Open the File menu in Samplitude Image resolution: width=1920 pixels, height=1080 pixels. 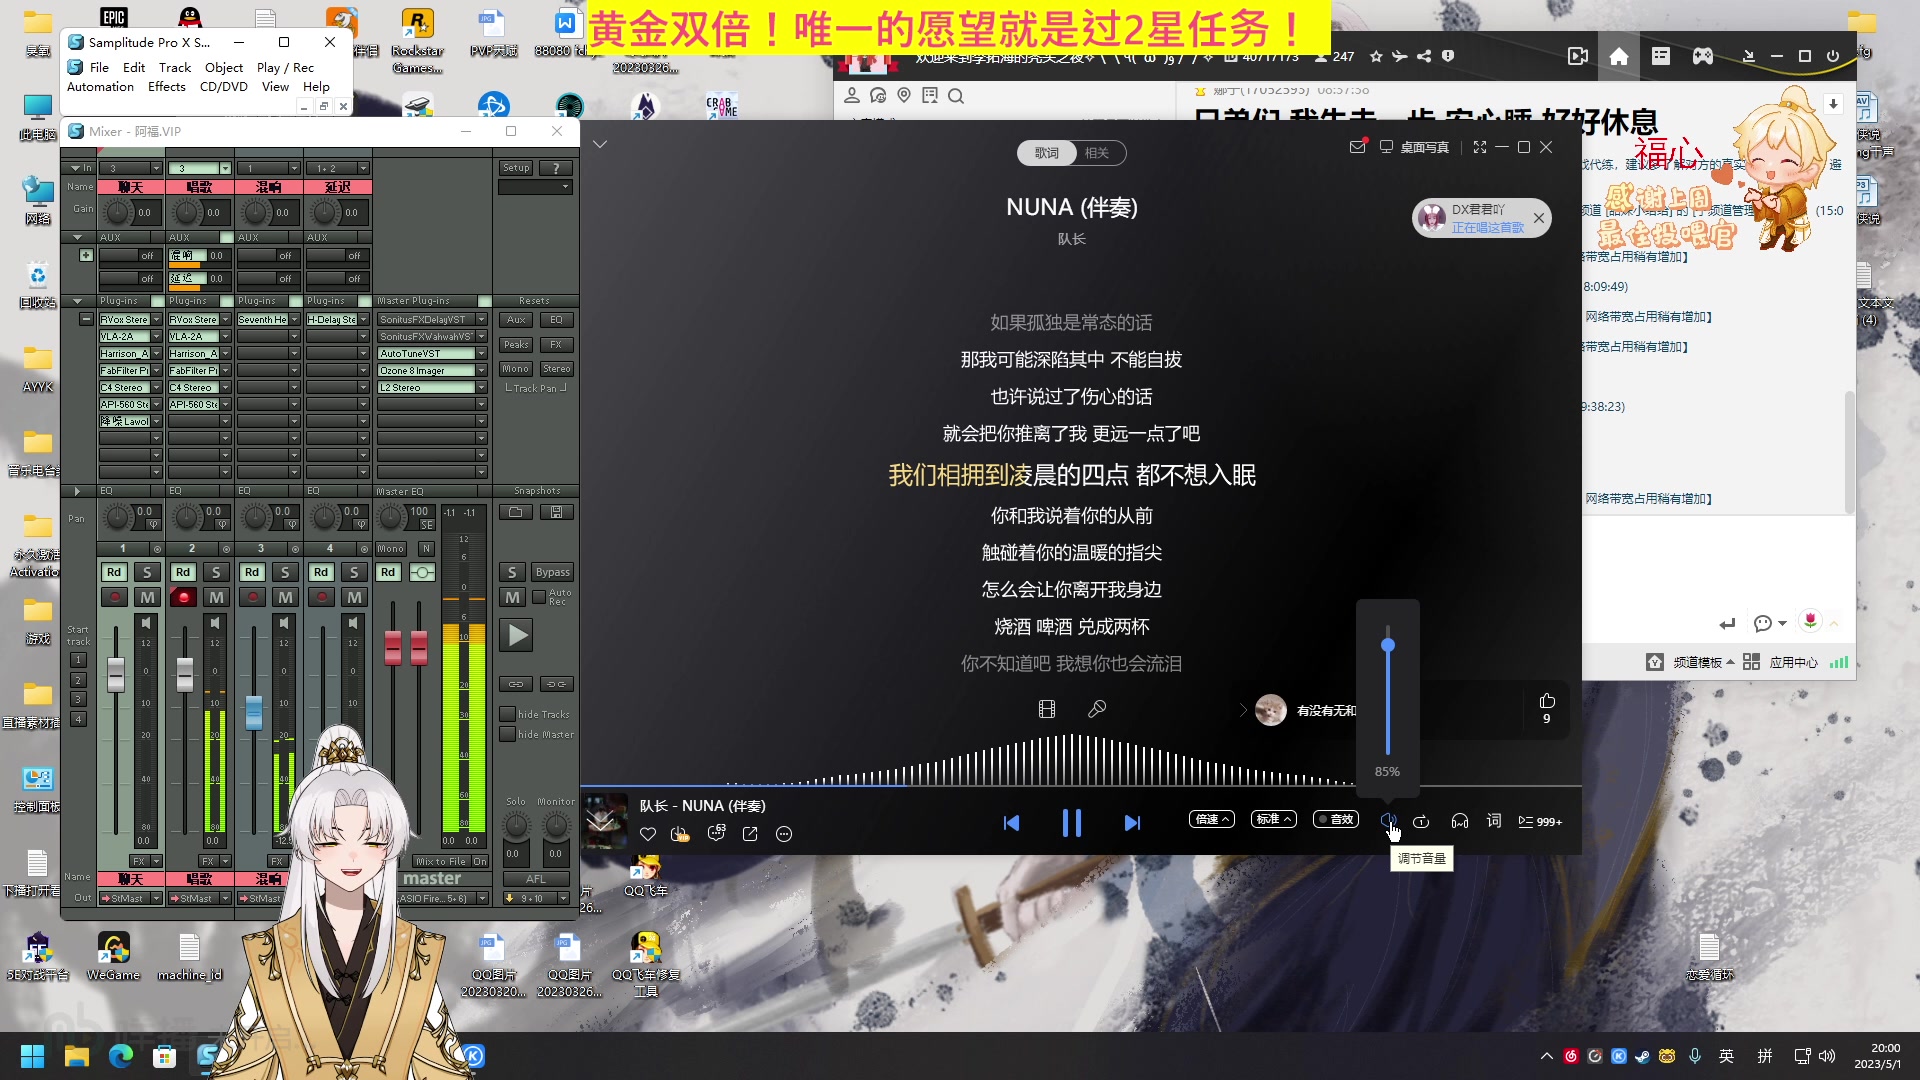click(x=99, y=67)
